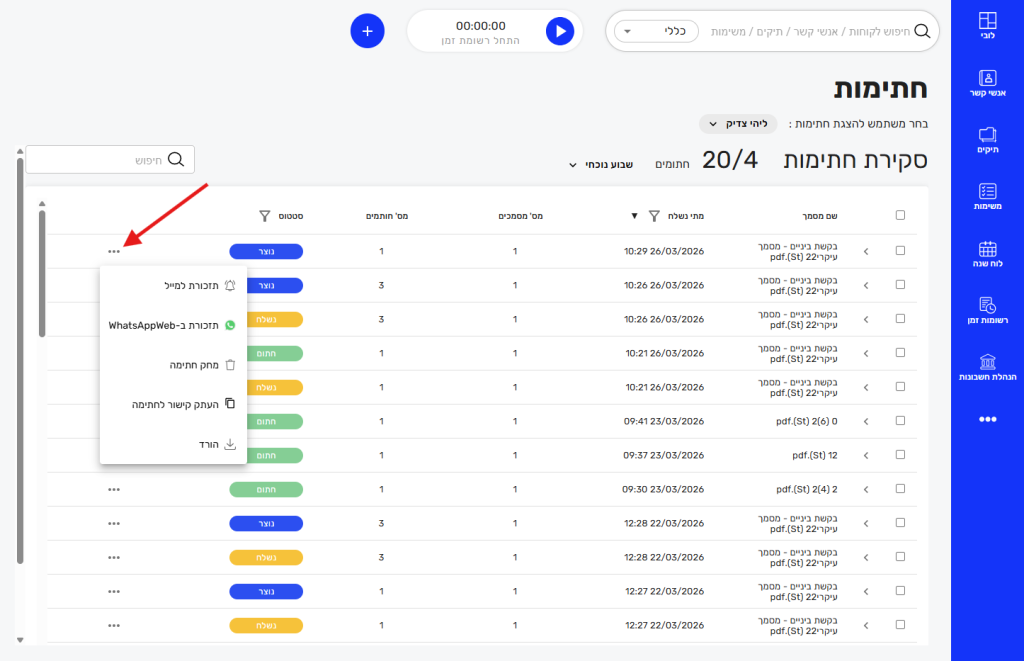
Task: Select checkbox for pdf.(St) 12 row
Action: (900, 455)
